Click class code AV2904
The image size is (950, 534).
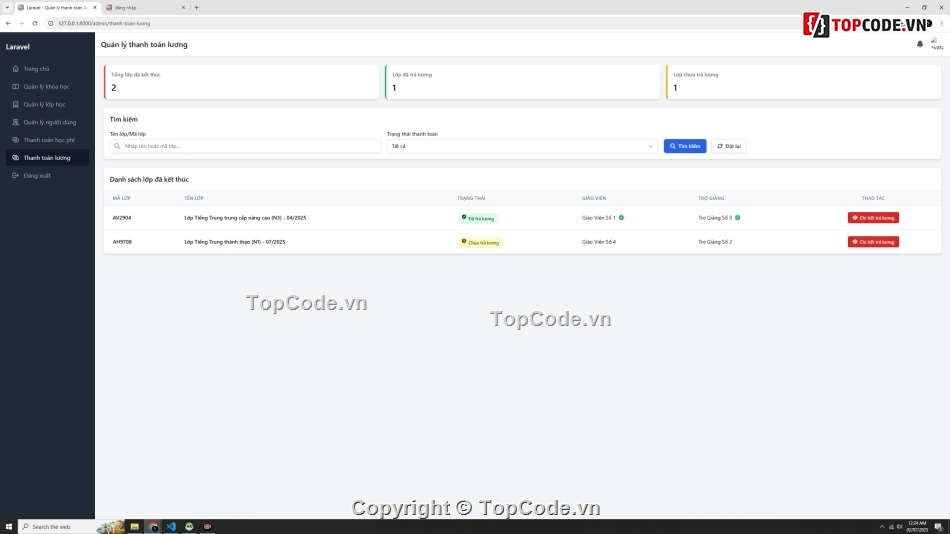122,218
